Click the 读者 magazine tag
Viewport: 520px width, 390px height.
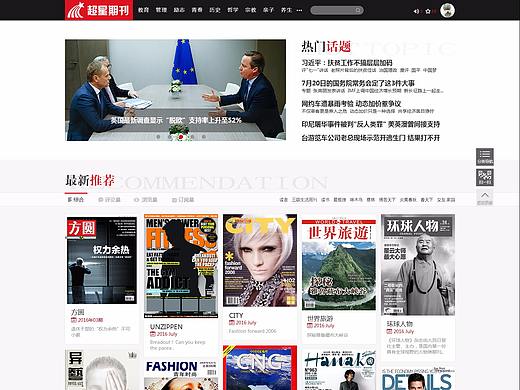click(284, 200)
